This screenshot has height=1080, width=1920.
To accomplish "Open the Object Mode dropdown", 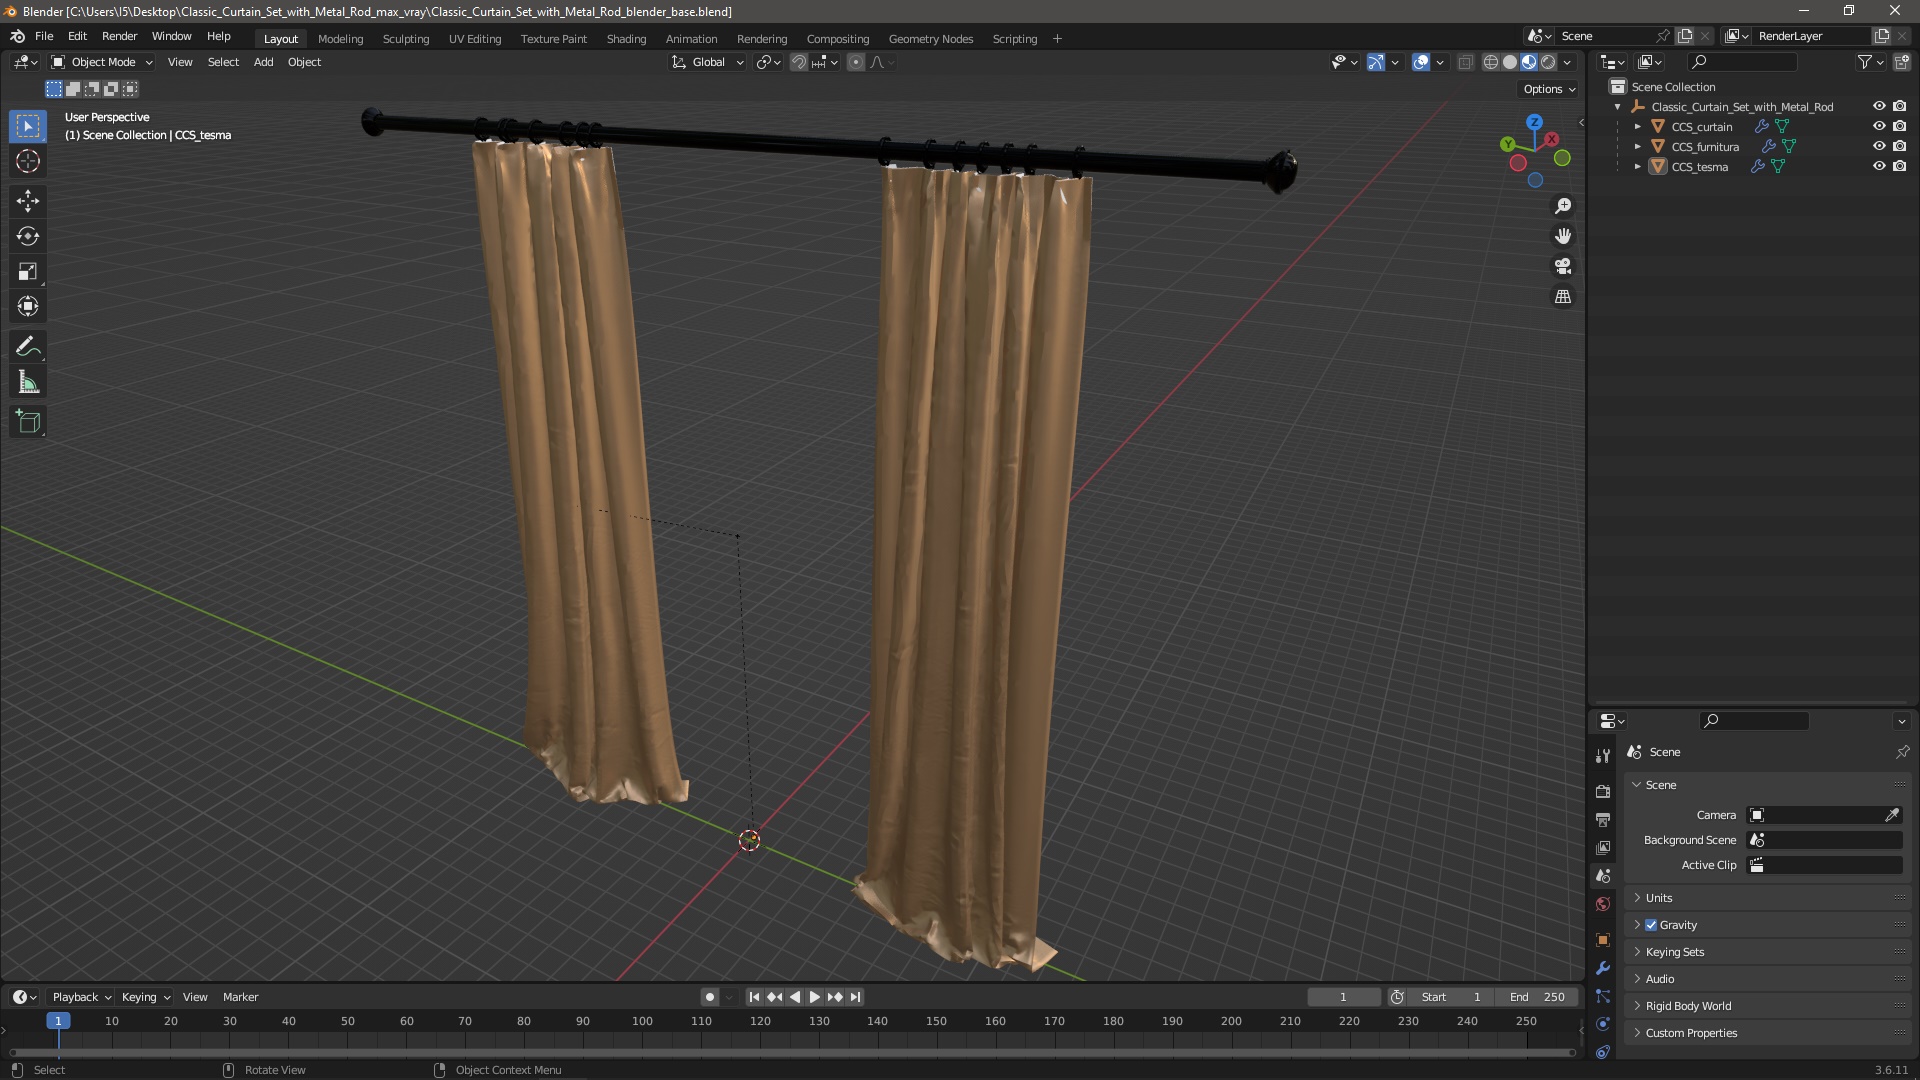I will pos(102,62).
